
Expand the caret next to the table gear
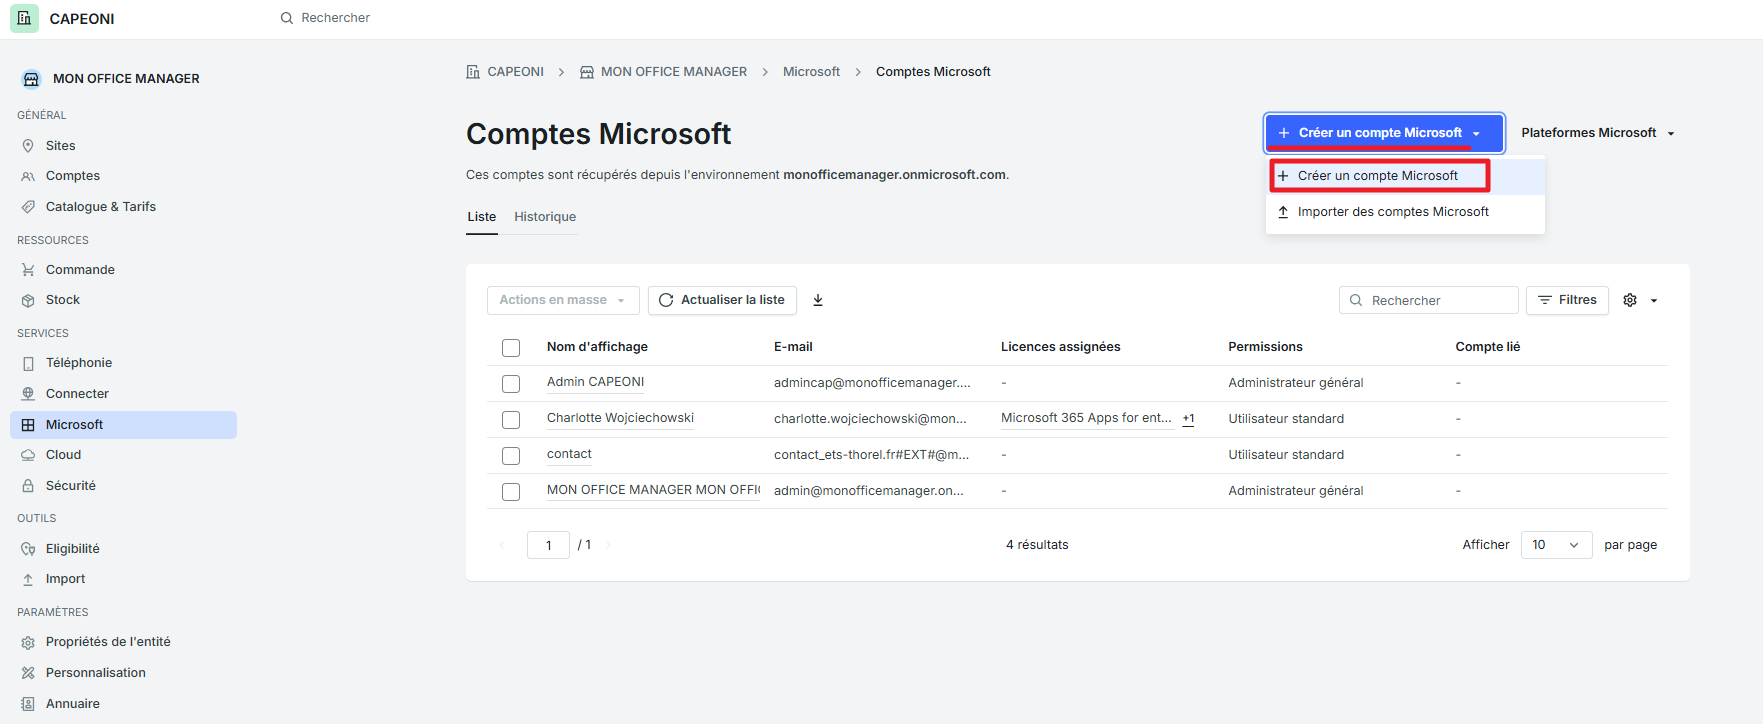click(1654, 301)
